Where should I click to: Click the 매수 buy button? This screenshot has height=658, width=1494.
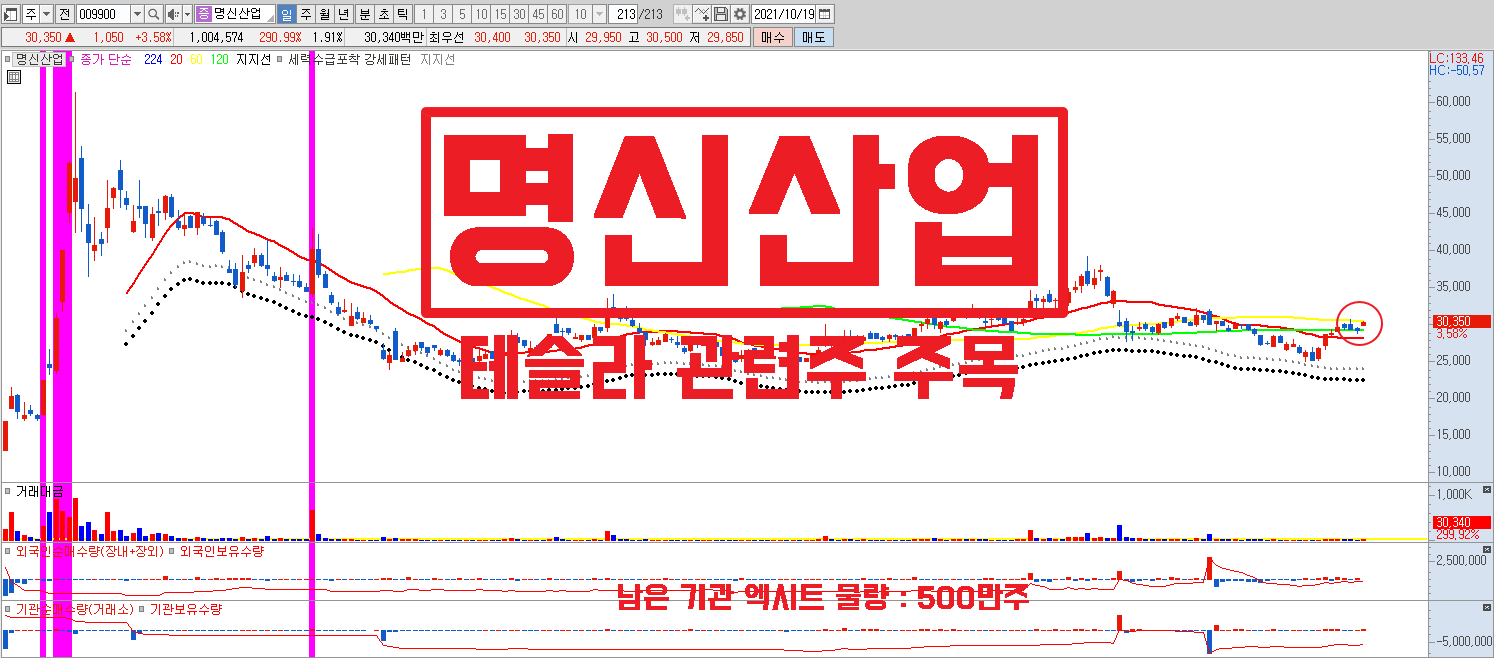click(x=773, y=38)
